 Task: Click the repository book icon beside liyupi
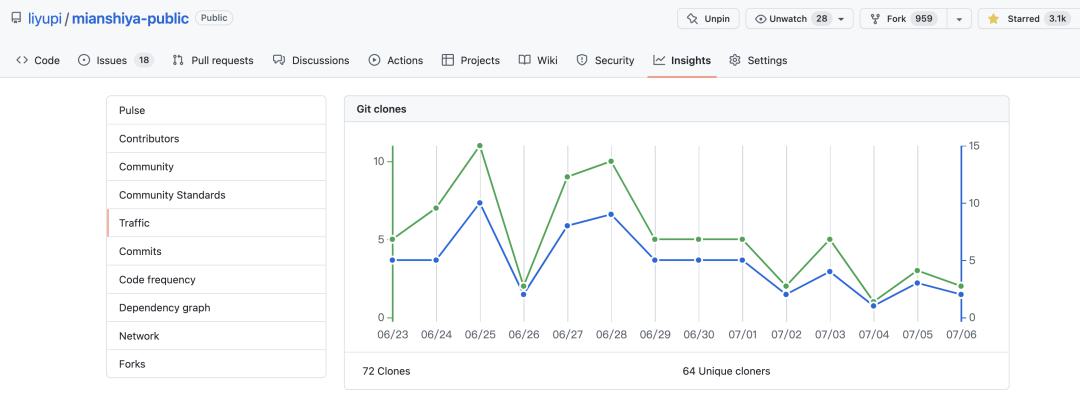tap(16, 19)
